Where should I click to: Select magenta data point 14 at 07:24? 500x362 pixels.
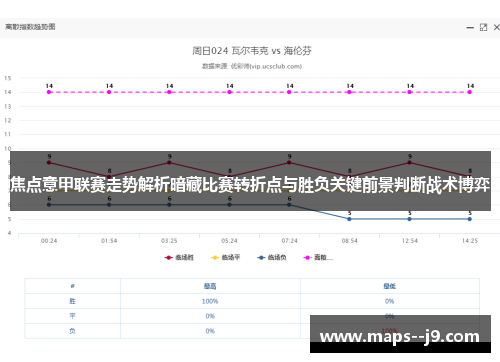289,92
